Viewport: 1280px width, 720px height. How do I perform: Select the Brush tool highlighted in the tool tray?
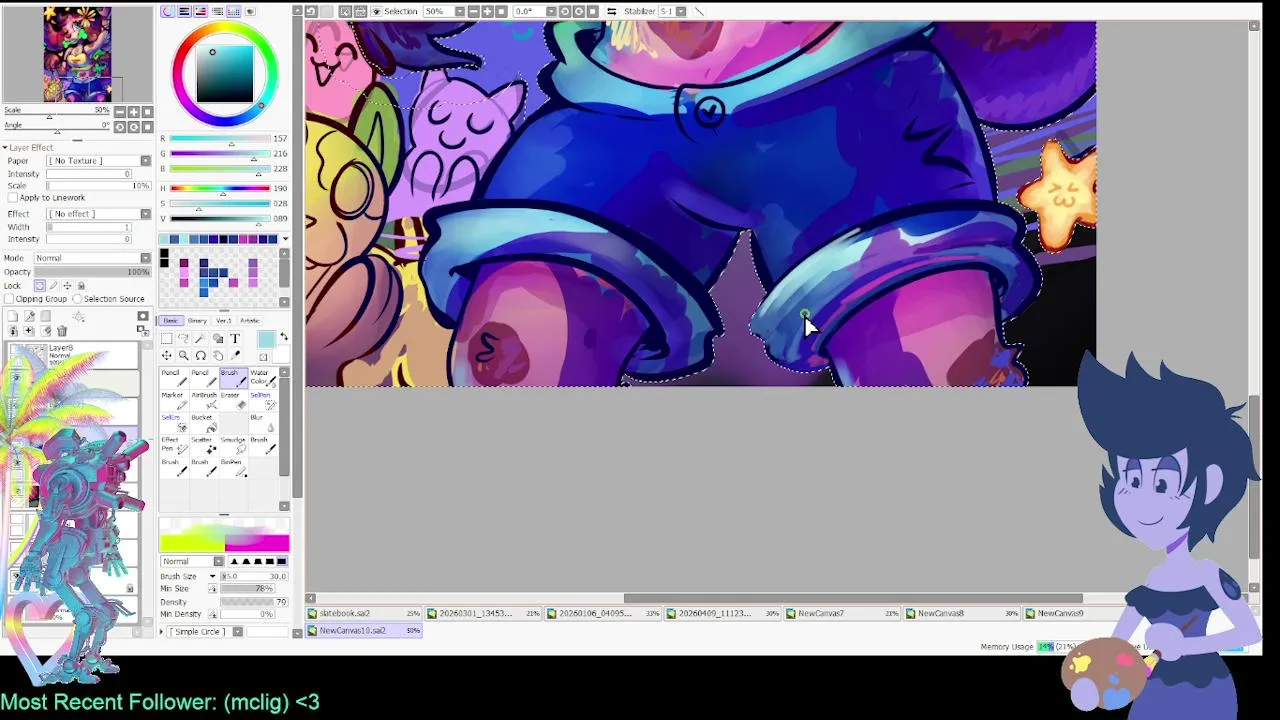pyautogui.click(x=233, y=378)
